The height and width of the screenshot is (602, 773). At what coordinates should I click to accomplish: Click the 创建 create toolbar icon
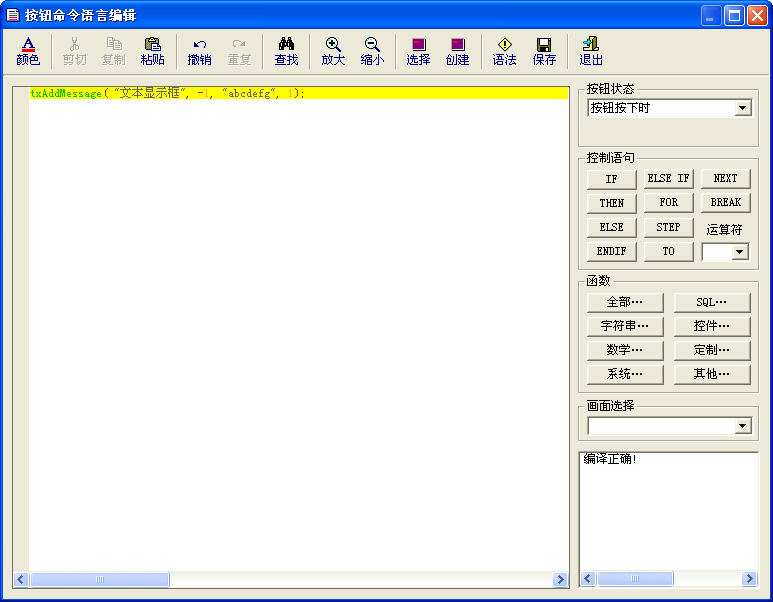[457, 51]
